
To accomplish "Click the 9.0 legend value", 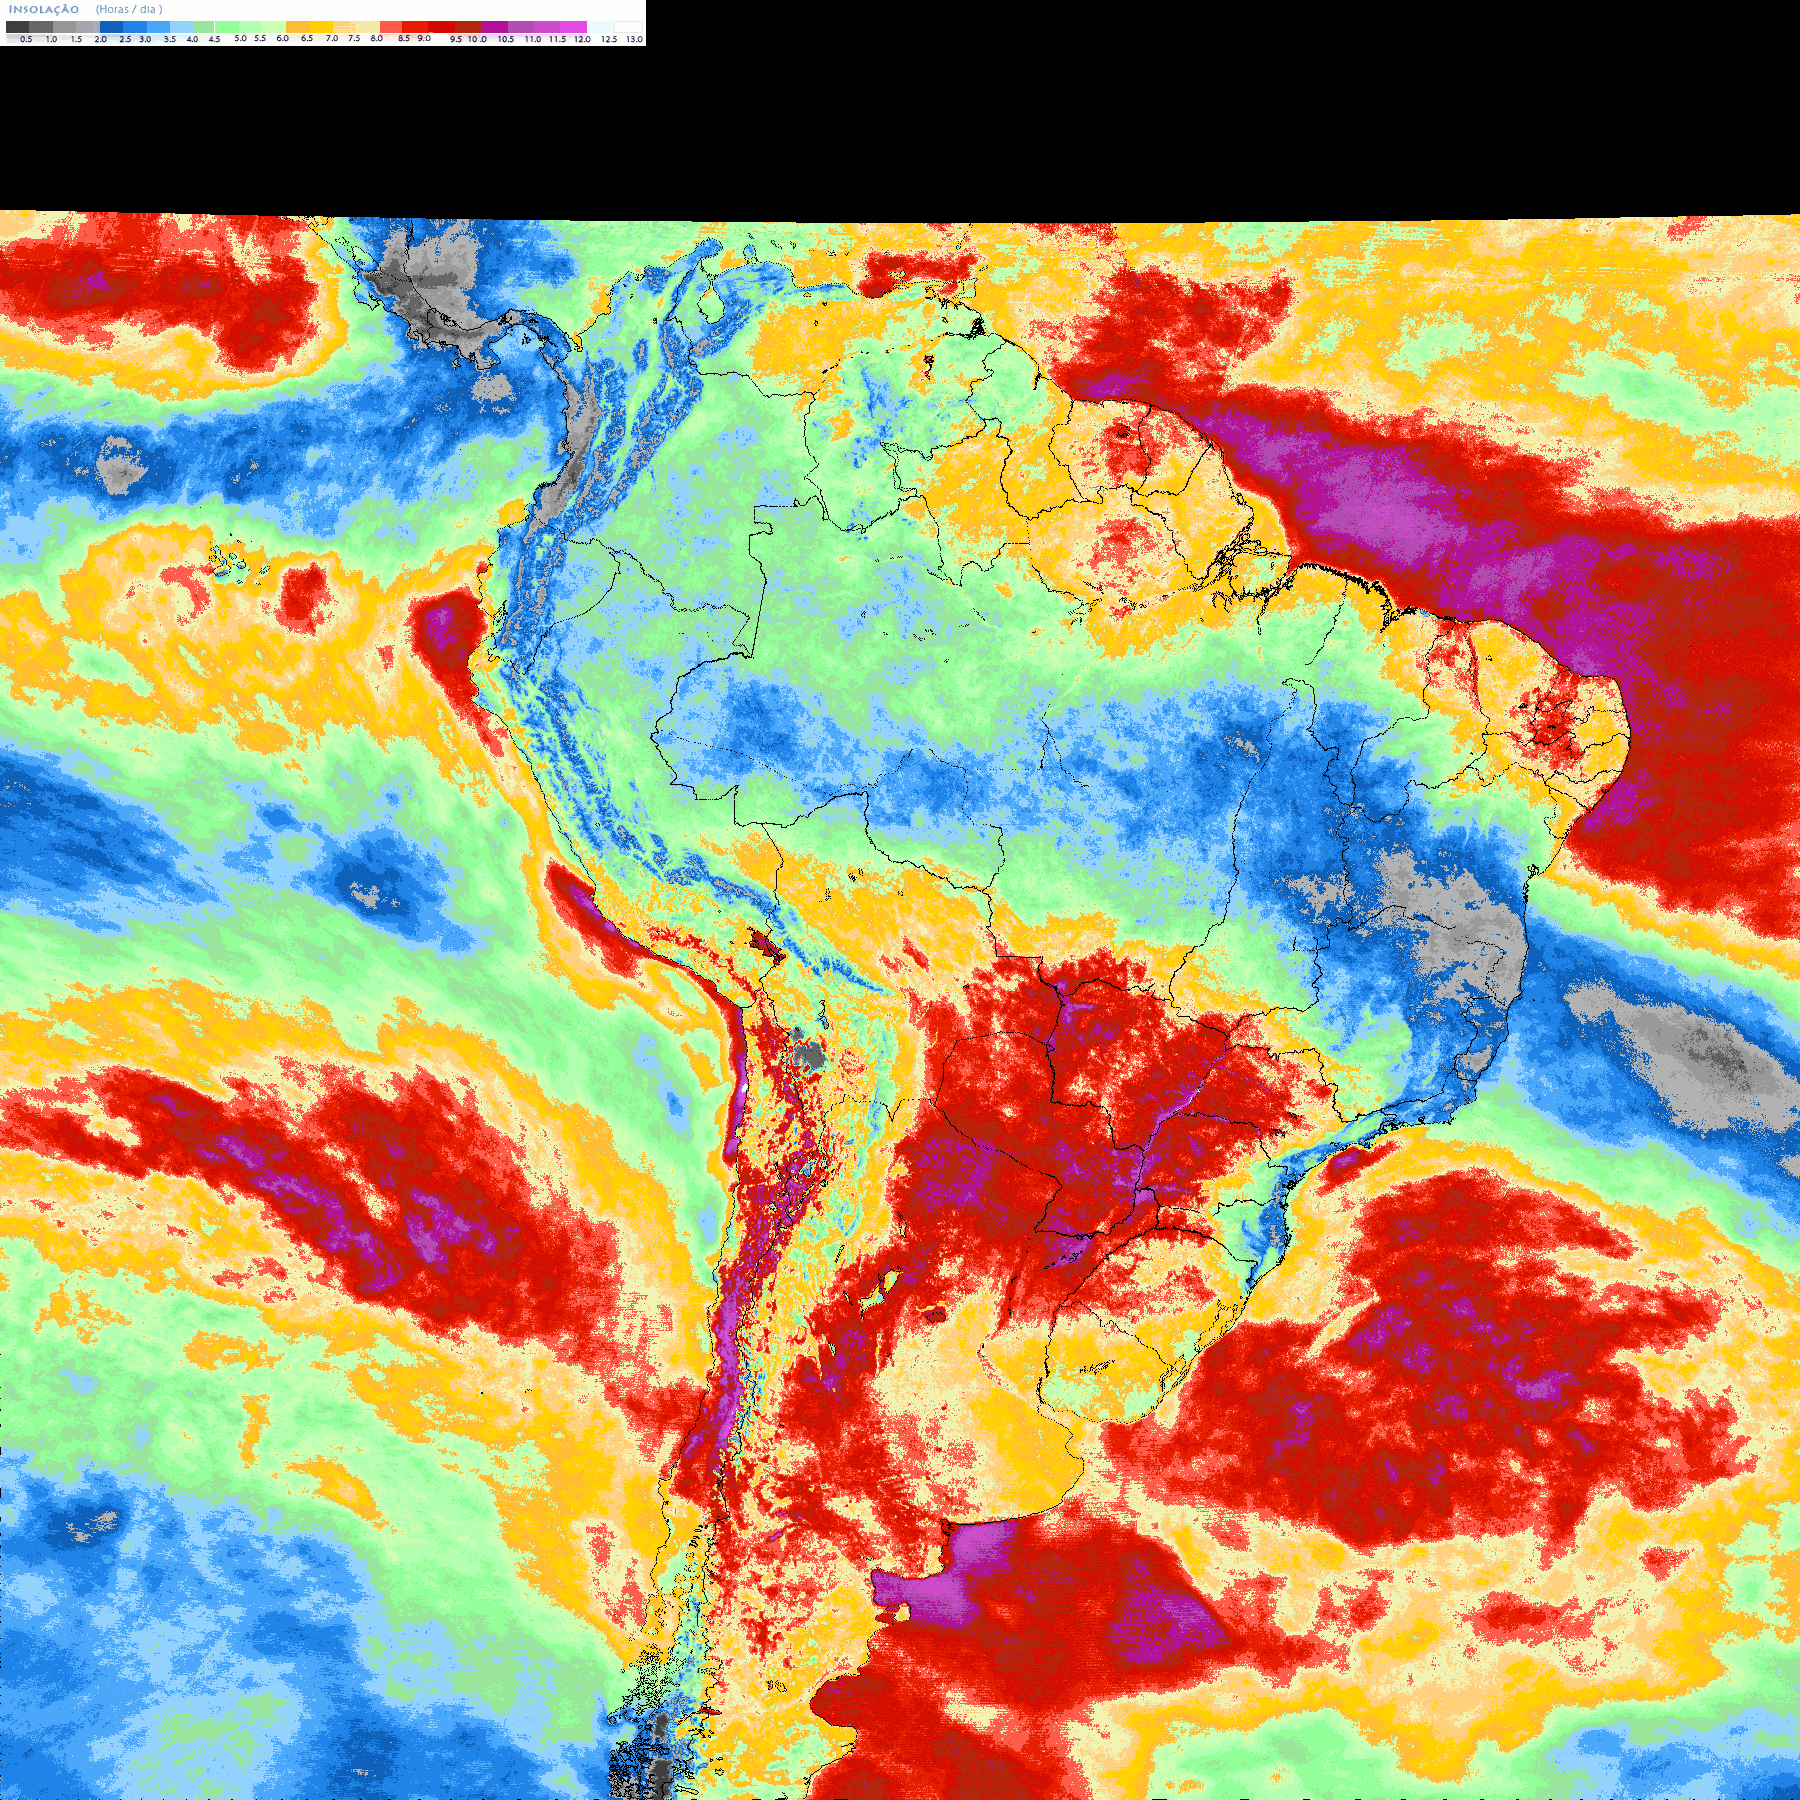I will pyautogui.click(x=424, y=38).
